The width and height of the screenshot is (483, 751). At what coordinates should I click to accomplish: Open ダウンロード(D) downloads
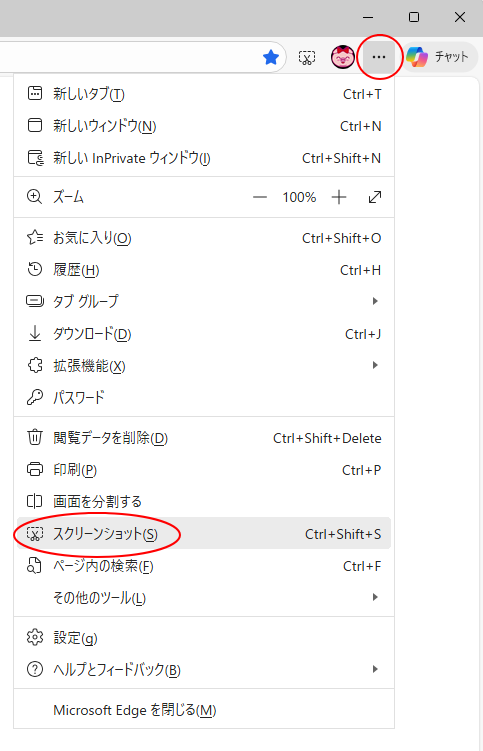coord(204,334)
